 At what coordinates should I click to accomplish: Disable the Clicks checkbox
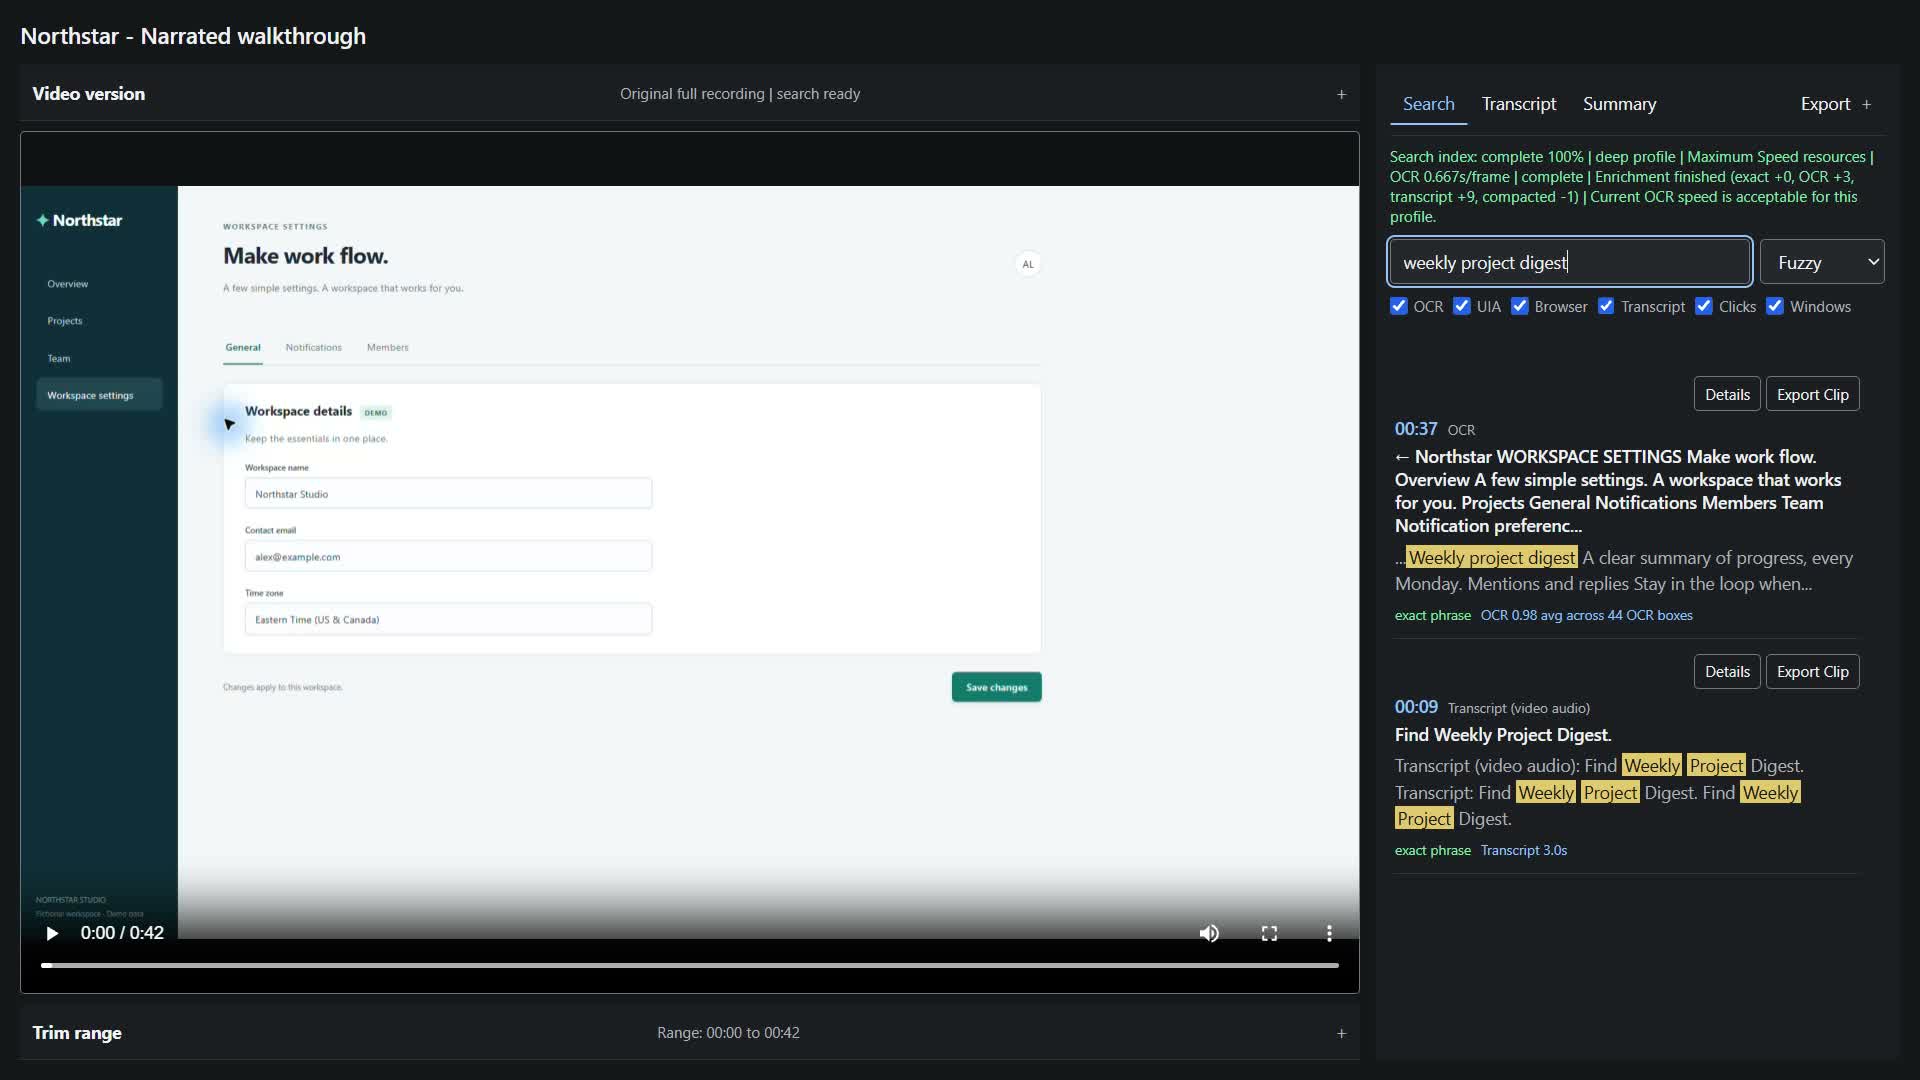click(1704, 306)
